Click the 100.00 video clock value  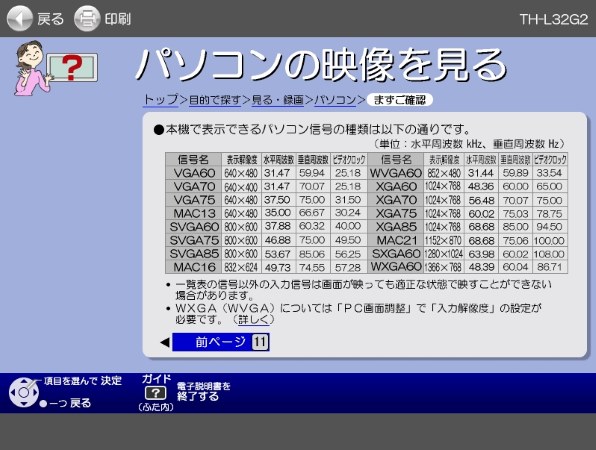(x=549, y=241)
